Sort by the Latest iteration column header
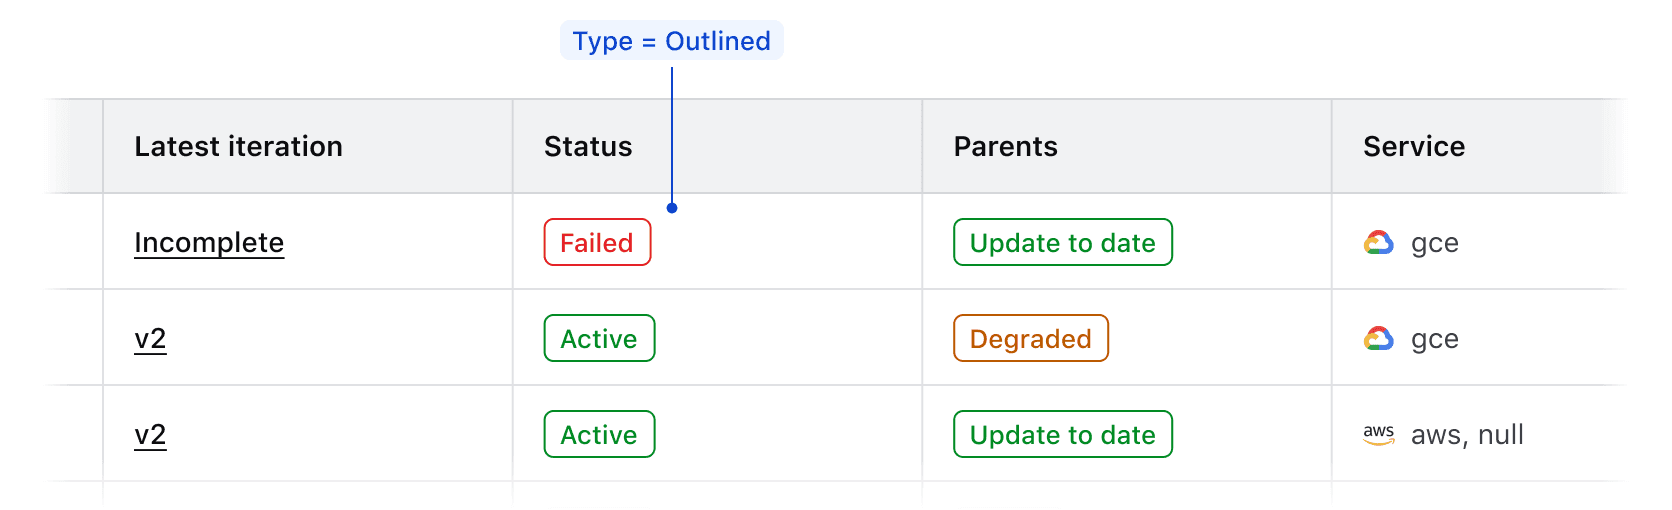 click(x=238, y=147)
